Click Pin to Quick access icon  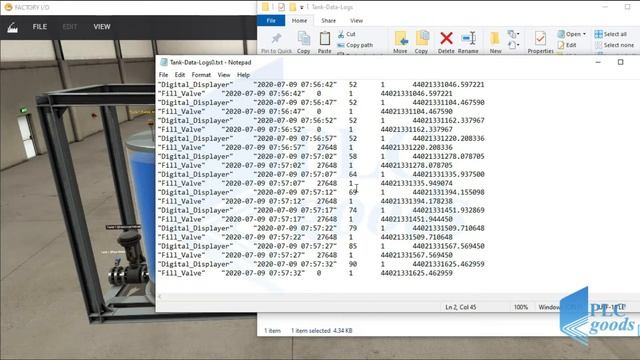(x=276, y=39)
